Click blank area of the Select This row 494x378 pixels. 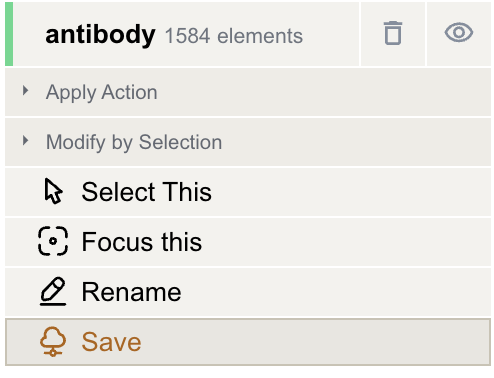coord(333,192)
